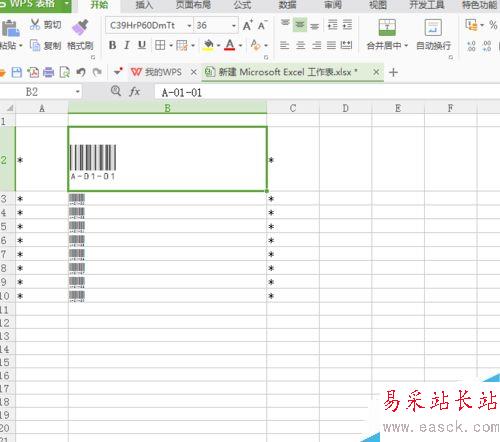This screenshot has width=500, height=442.
Task: Apply yellow fill color bucket
Action: 208,45
